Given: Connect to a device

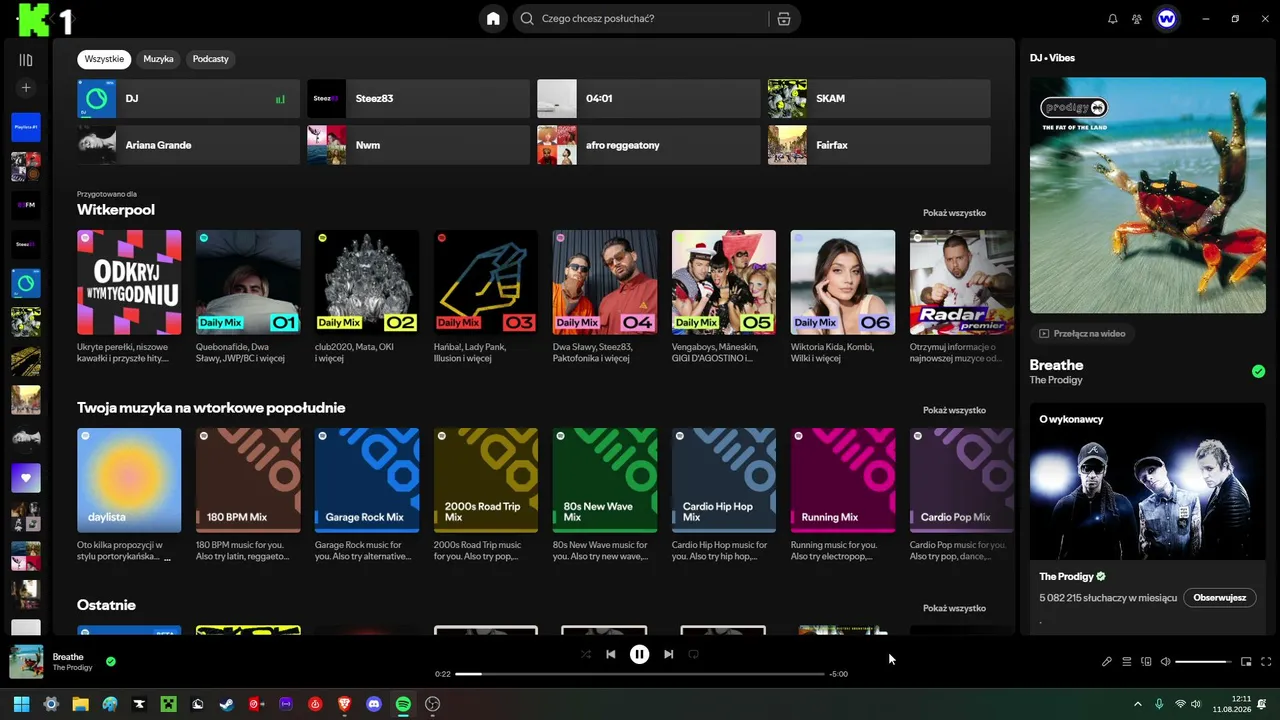Looking at the screenshot, I should (1146, 661).
